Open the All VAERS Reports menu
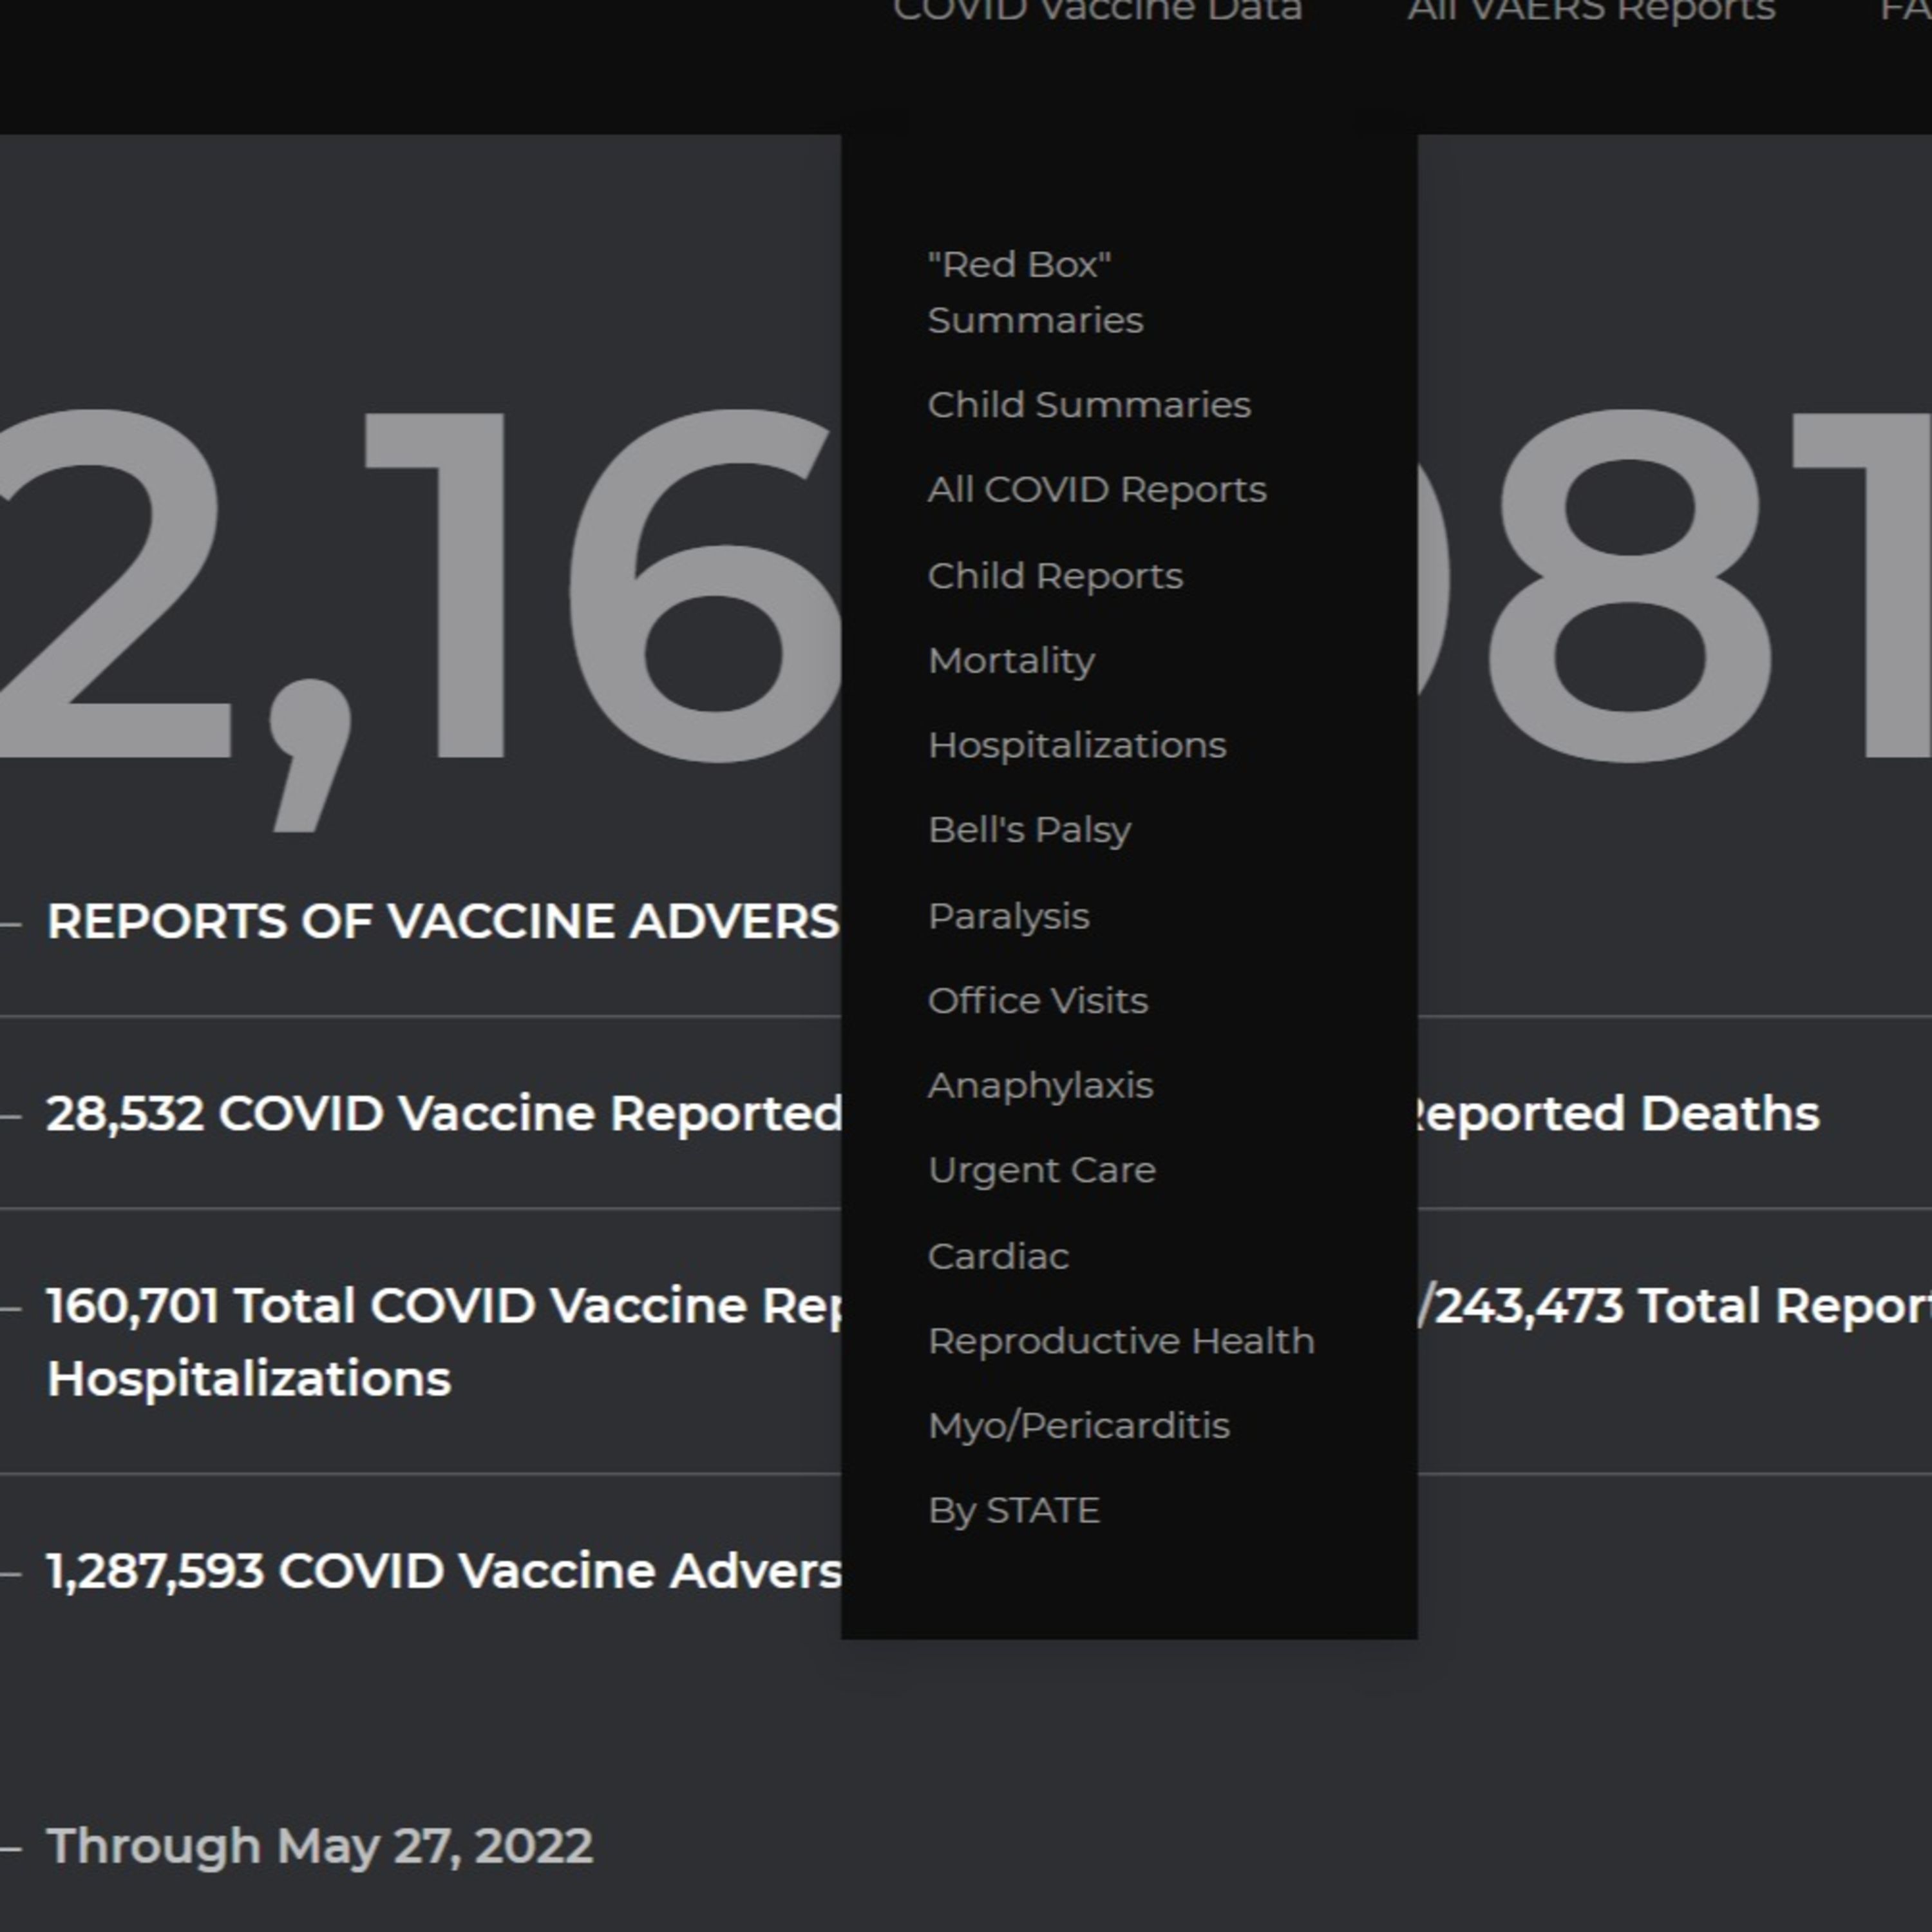Viewport: 1932px width, 1932px height. point(1591,10)
